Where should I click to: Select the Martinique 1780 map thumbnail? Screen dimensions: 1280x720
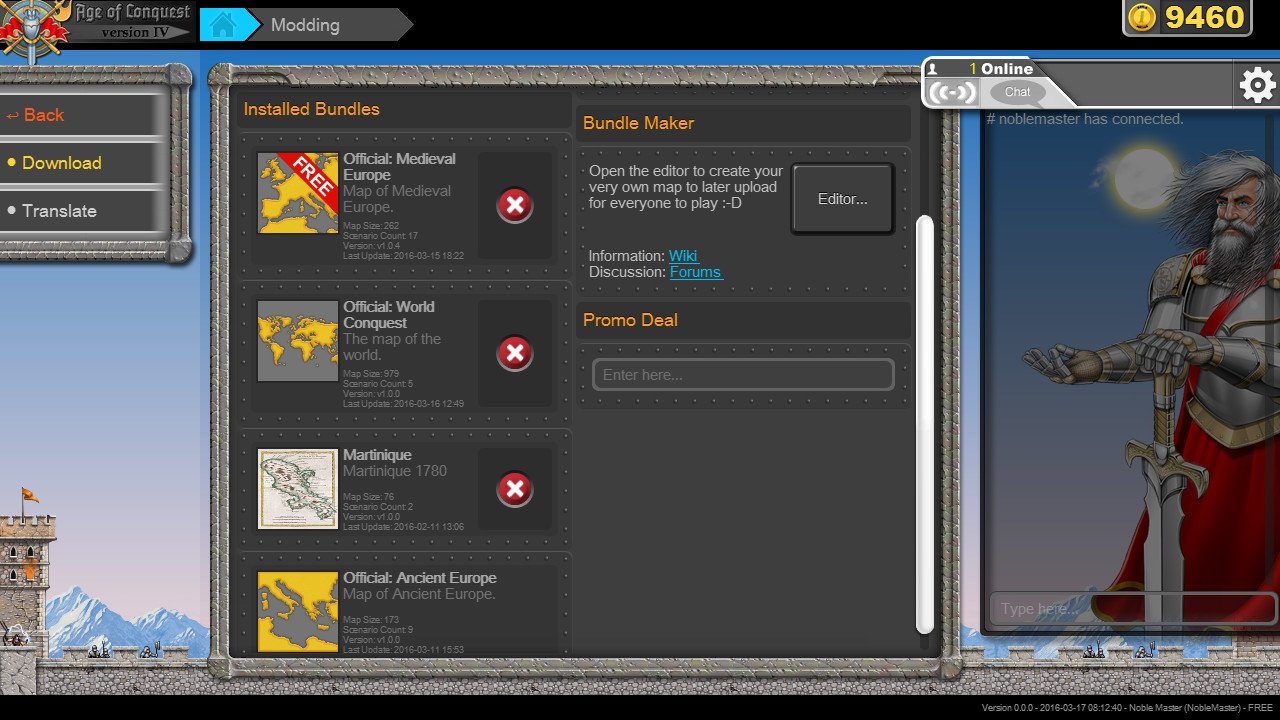(x=298, y=489)
